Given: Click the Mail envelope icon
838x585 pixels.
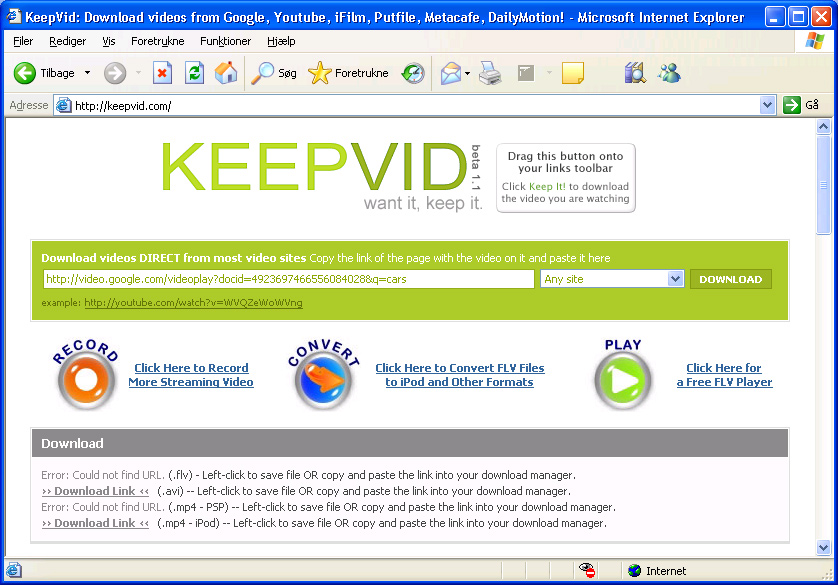Looking at the screenshot, I should tap(451, 73).
